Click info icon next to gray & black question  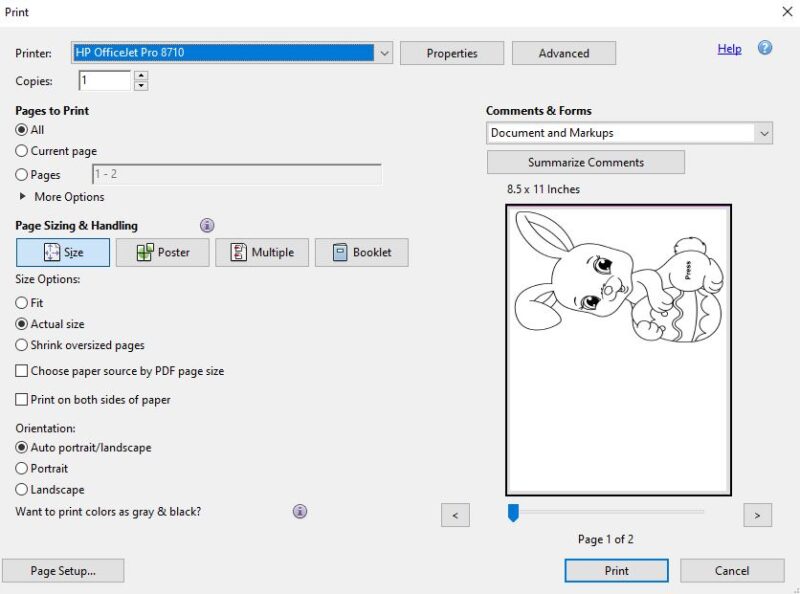[x=300, y=511]
